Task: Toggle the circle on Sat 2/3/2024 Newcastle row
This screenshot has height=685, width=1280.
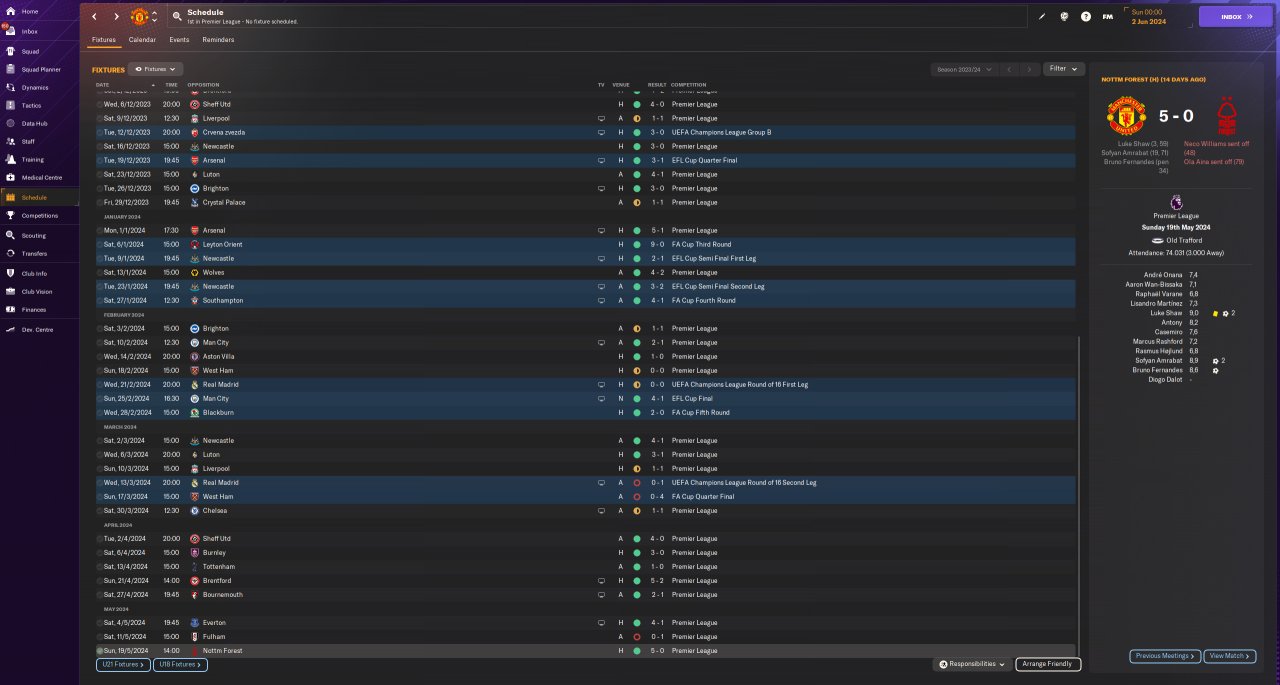Action: 100,440
